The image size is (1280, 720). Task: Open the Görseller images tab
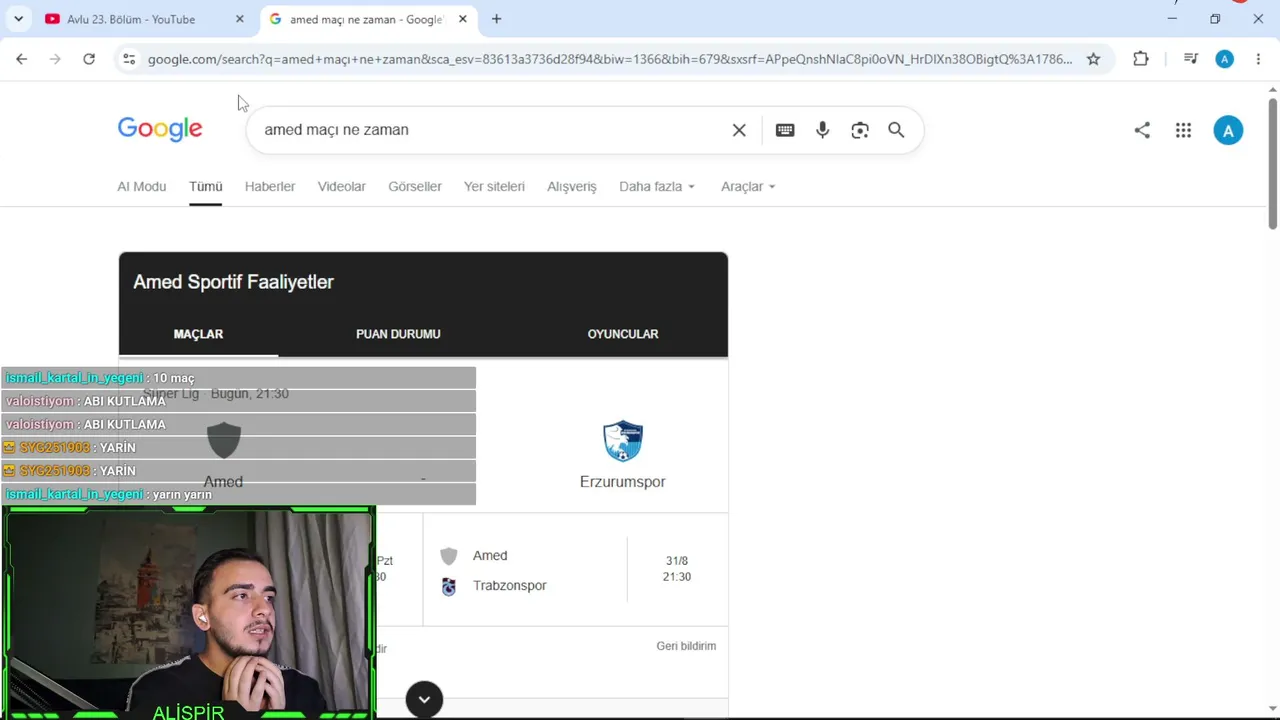pyautogui.click(x=415, y=186)
